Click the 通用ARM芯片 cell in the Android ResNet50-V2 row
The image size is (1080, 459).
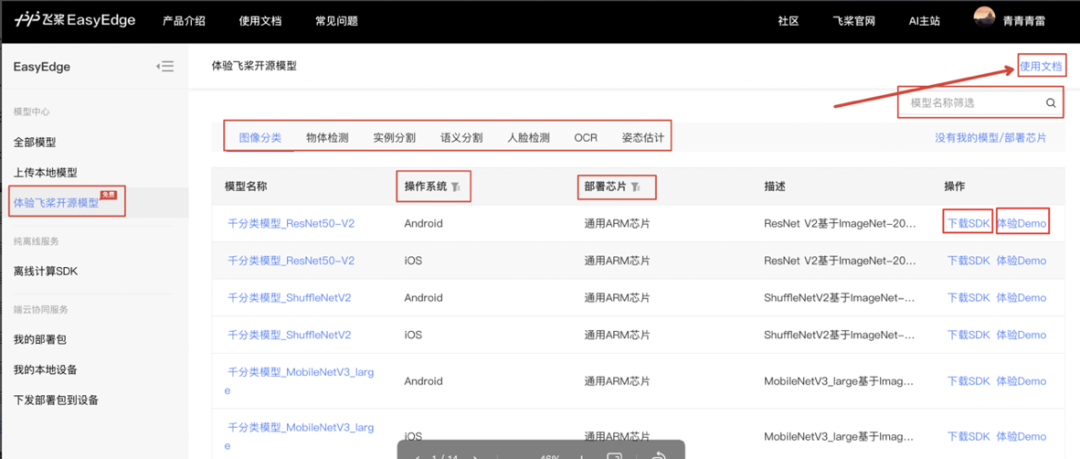[617, 223]
